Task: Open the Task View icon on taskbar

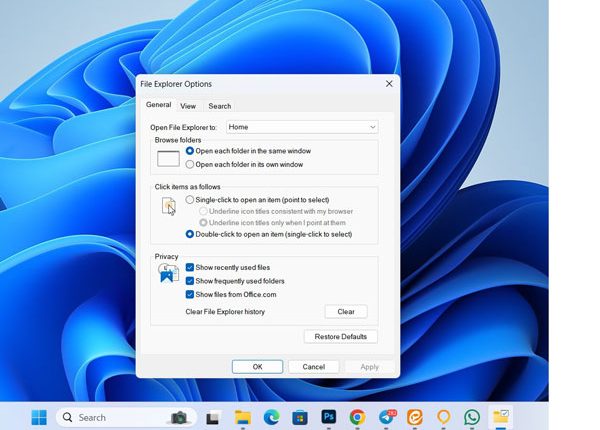Action: click(x=212, y=417)
